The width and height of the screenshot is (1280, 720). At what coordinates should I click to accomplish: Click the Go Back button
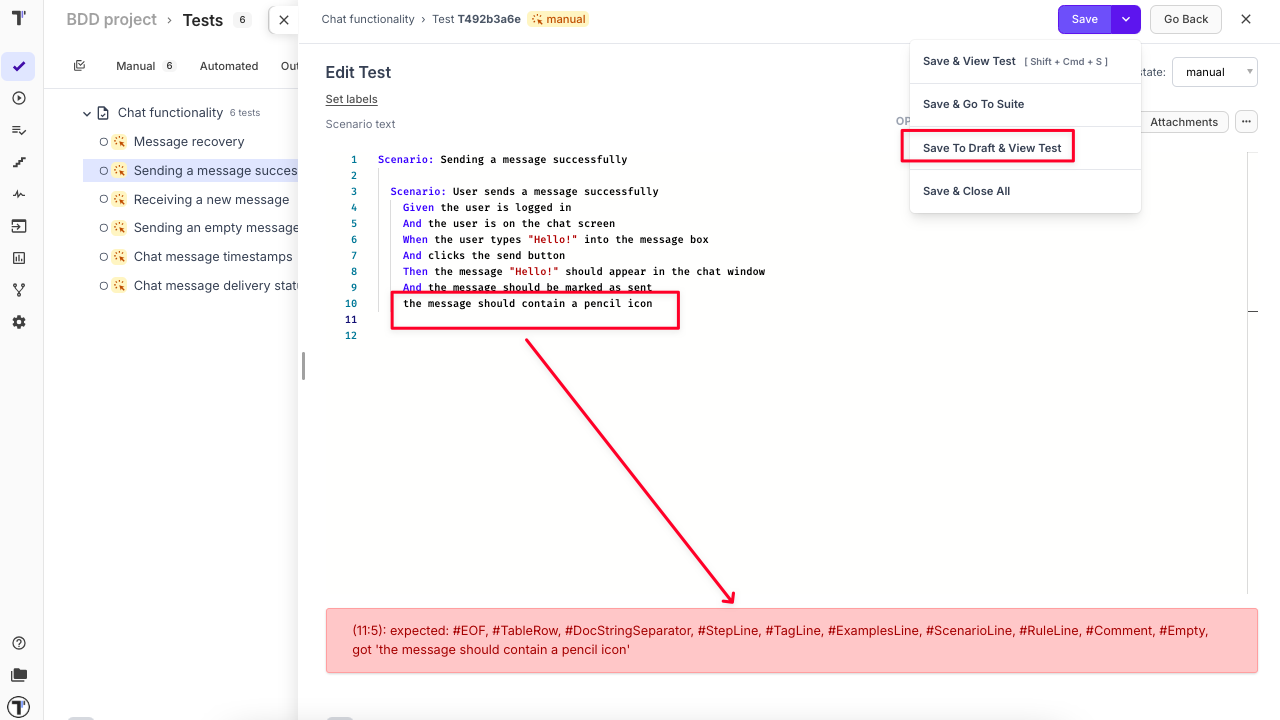coord(1185,19)
